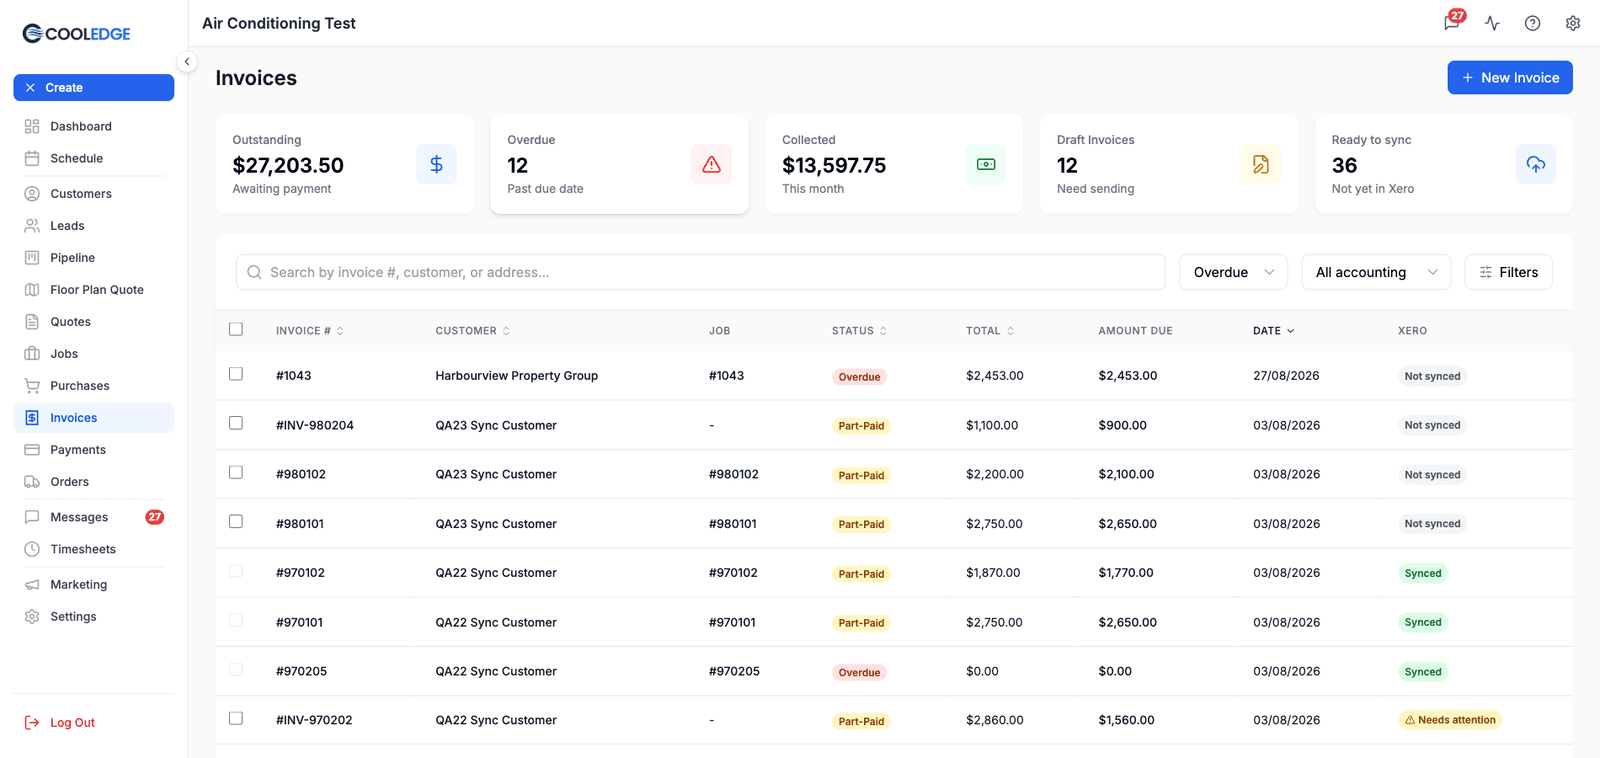Click the Collected cash icon
Screen dimensions: 1600x758
[x=986, y=164]
